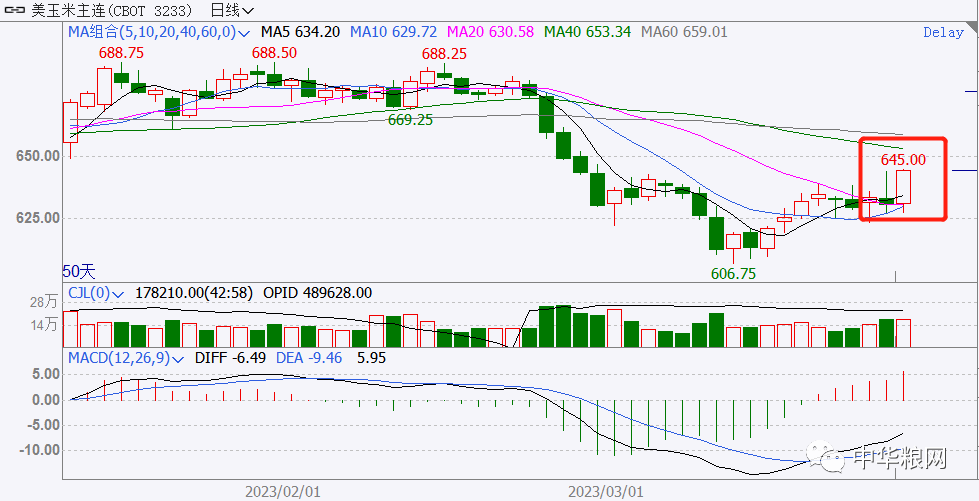Click the 5.00 MACD axis label
Screen dimensions: 979x501
47,374
